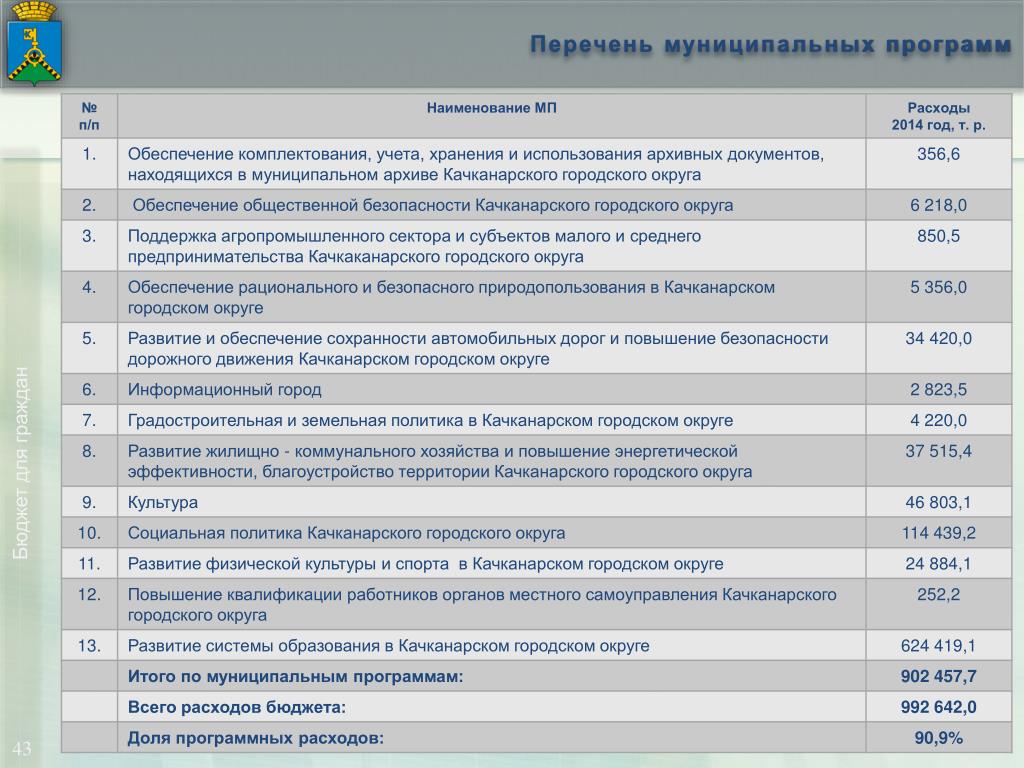Click row number '9.' in the table
Screen dimensions: 1024x768
(89, 502)
